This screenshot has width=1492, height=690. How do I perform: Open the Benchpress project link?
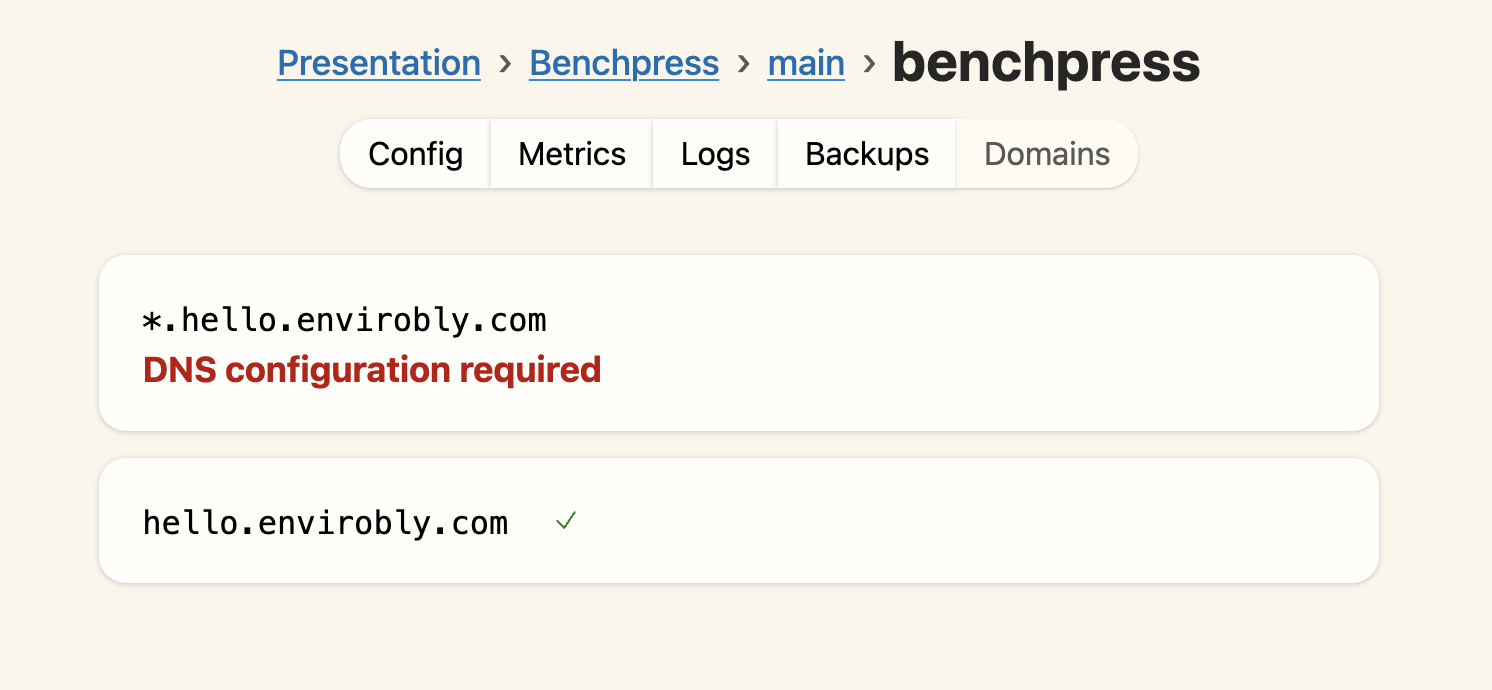coord(623,63)
